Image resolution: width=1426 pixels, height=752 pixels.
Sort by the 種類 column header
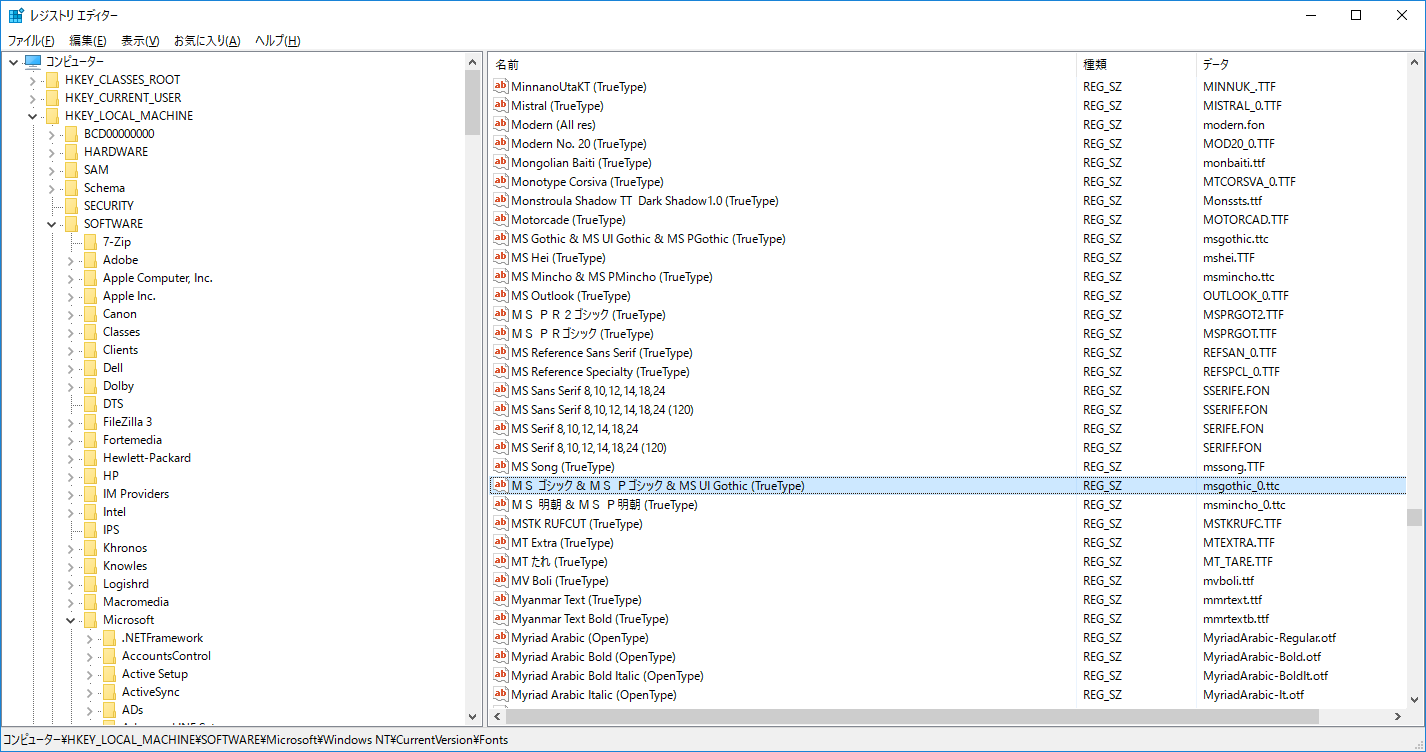click(x=1136, y=64)
